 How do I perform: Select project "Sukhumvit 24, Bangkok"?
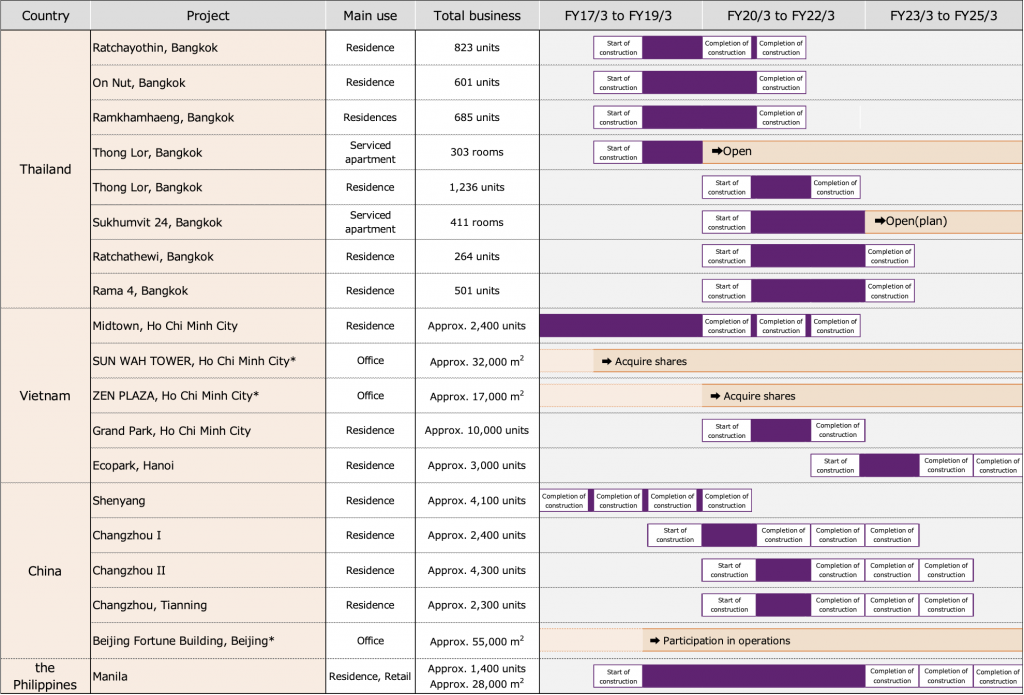tap(157, 223)
